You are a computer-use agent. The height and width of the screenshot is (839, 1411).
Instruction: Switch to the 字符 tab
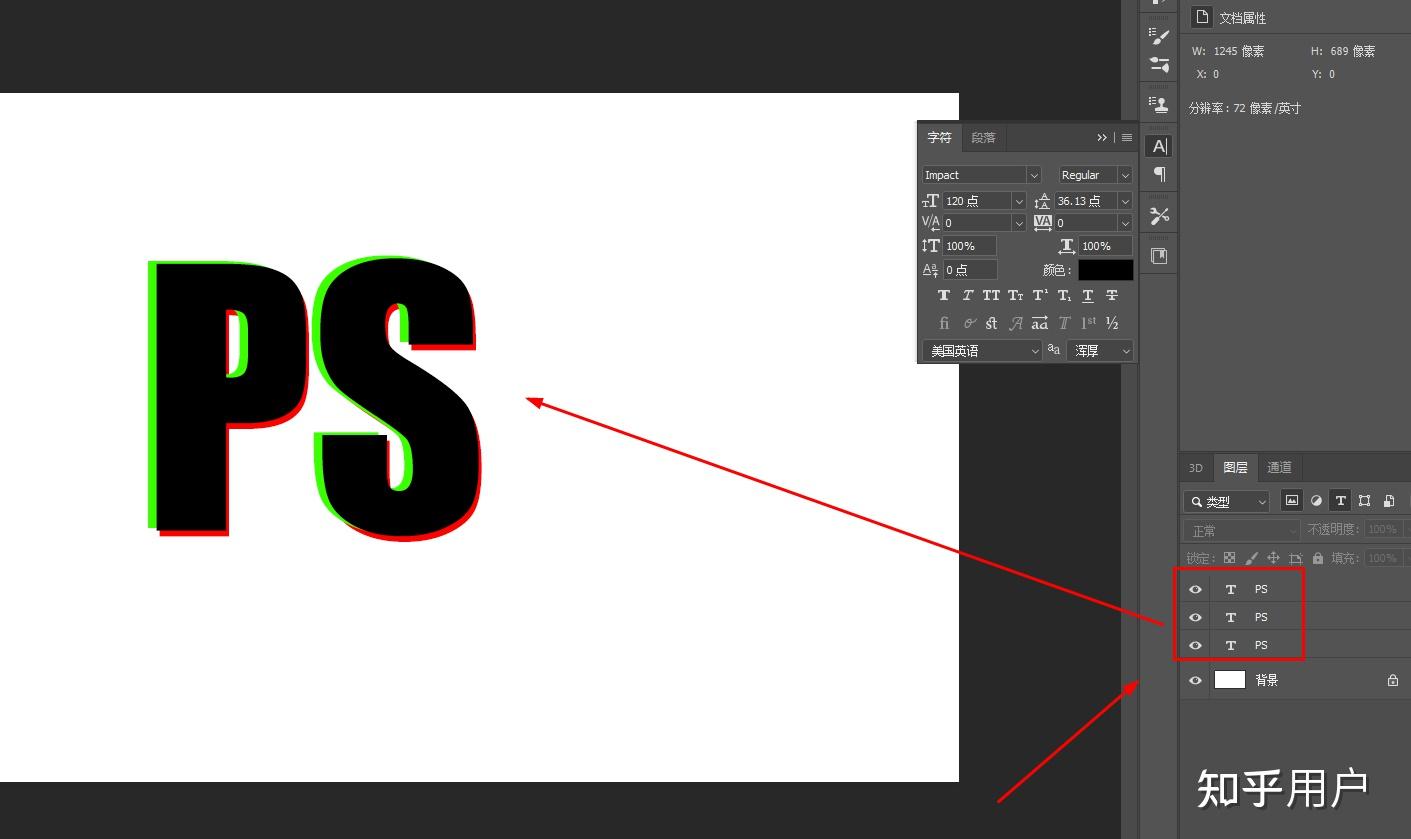[x=939, y=138]
